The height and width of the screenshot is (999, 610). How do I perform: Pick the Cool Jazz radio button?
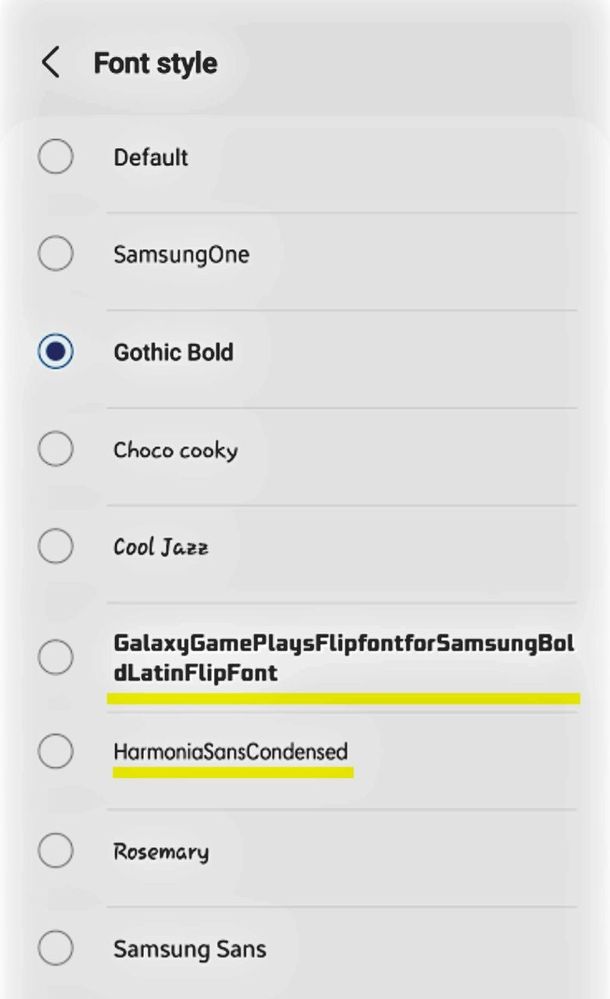point(55,546)
